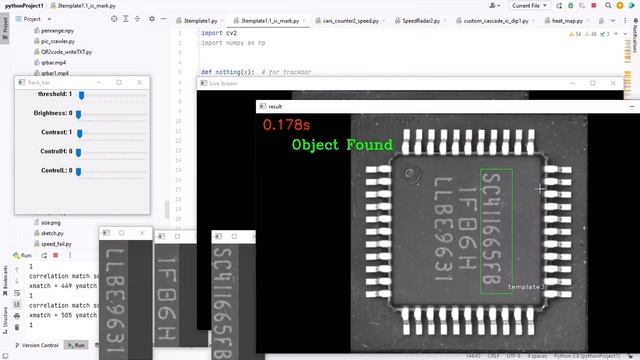Click the orange IDE updates icon
The height and width of the screenshot is (360, 640).
point(620,6)
